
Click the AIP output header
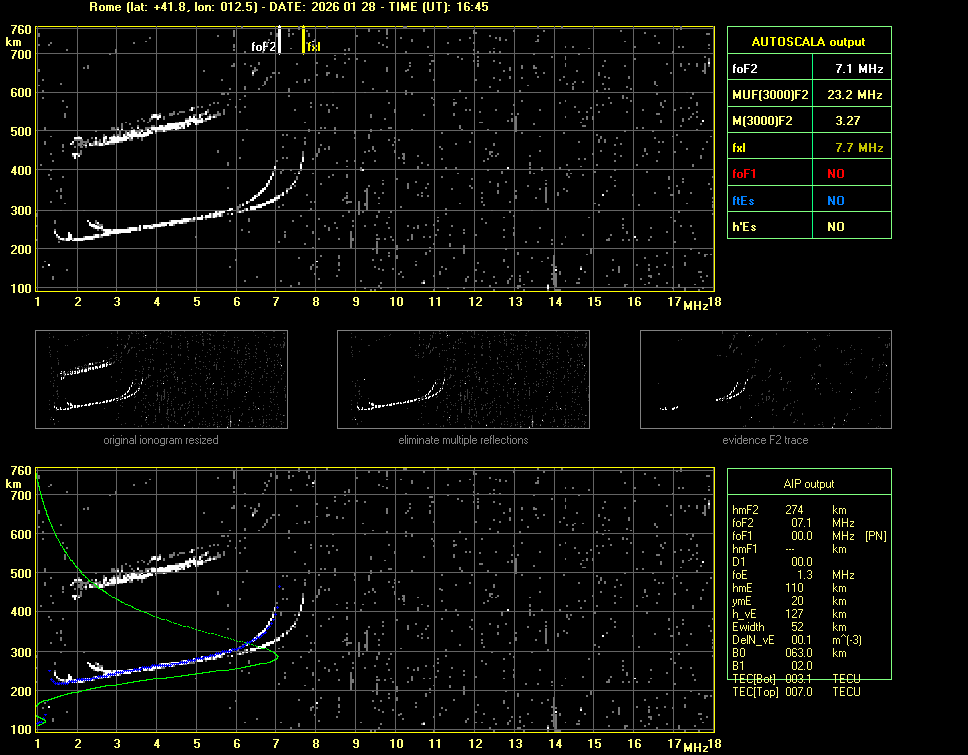click(808, 484)
